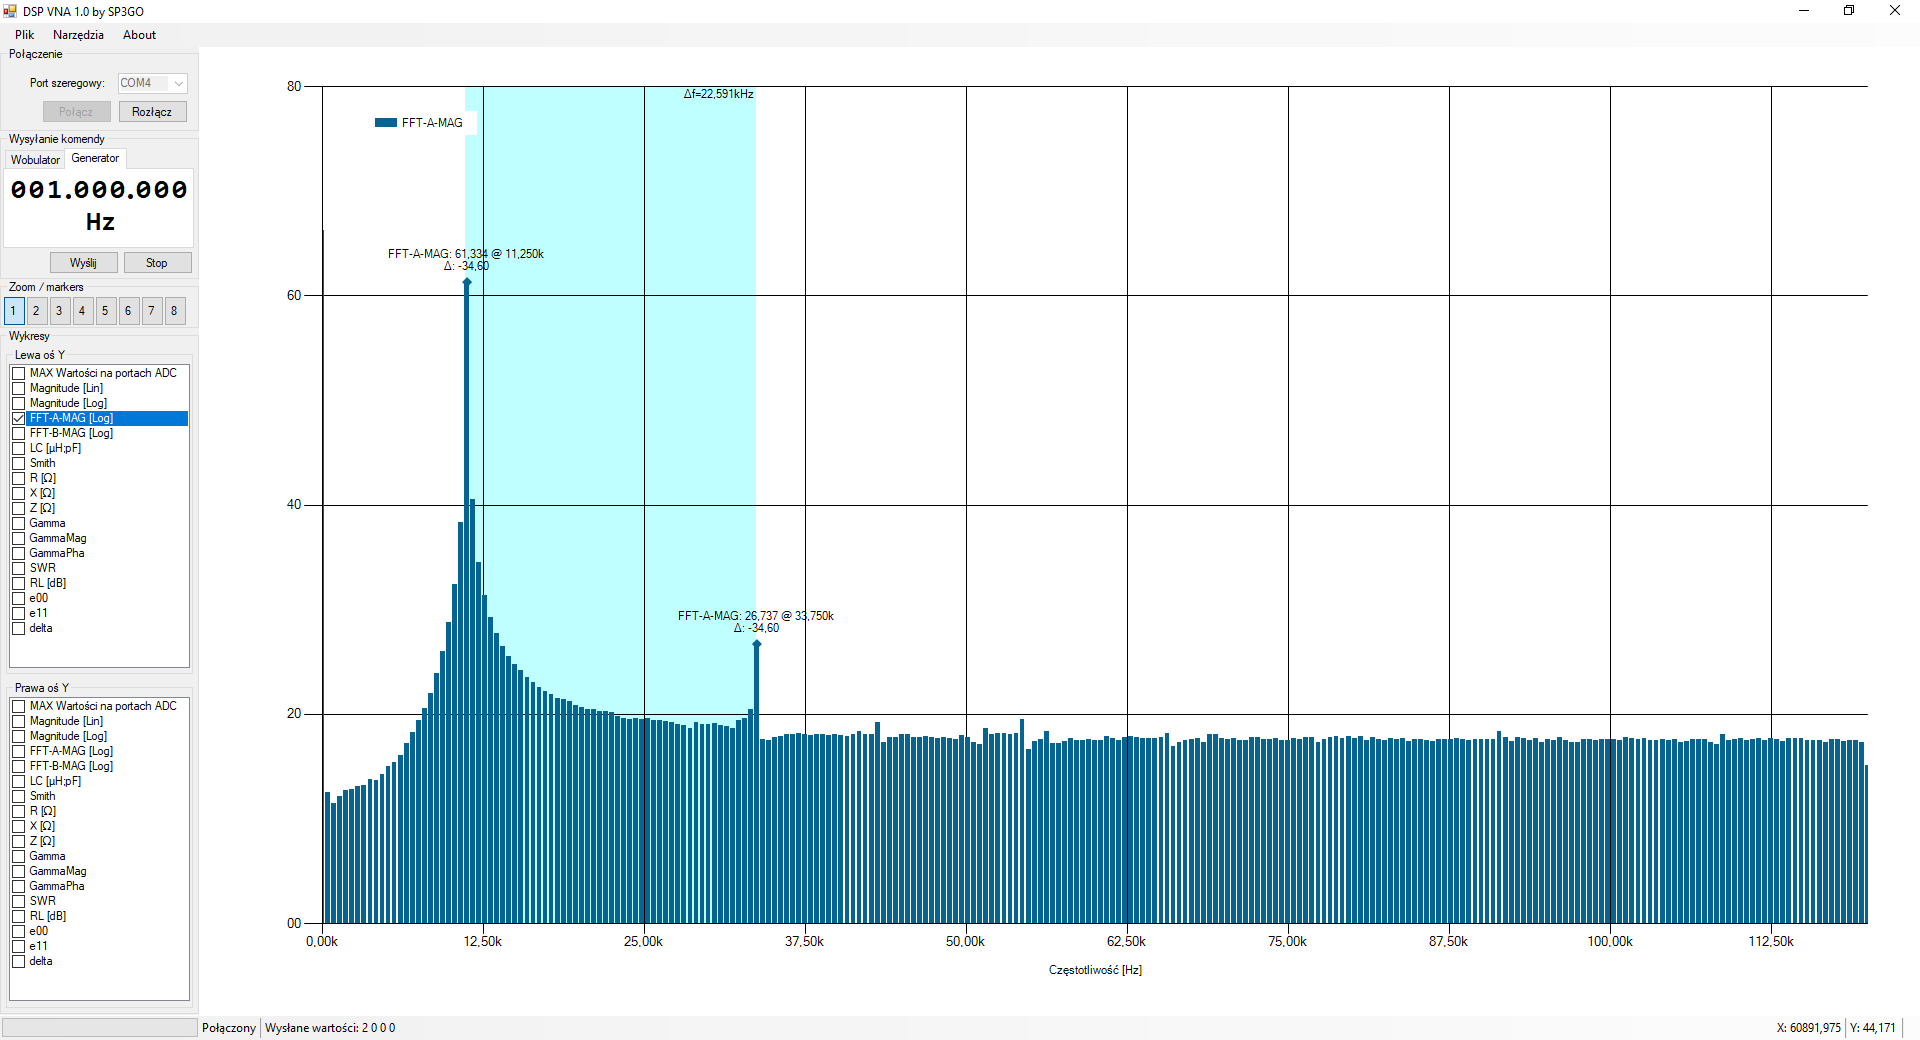
Task: Open the Narzędzia menu
Action: (x=78, y=35)
